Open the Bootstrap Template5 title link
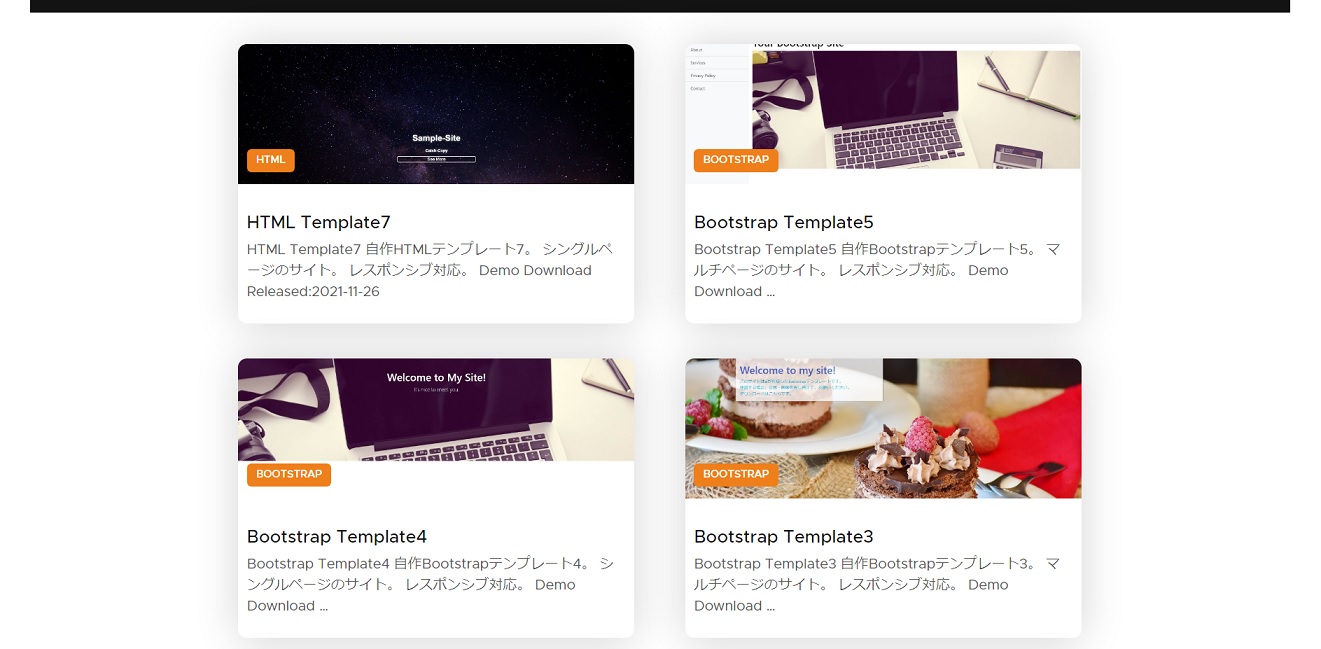 784,222
